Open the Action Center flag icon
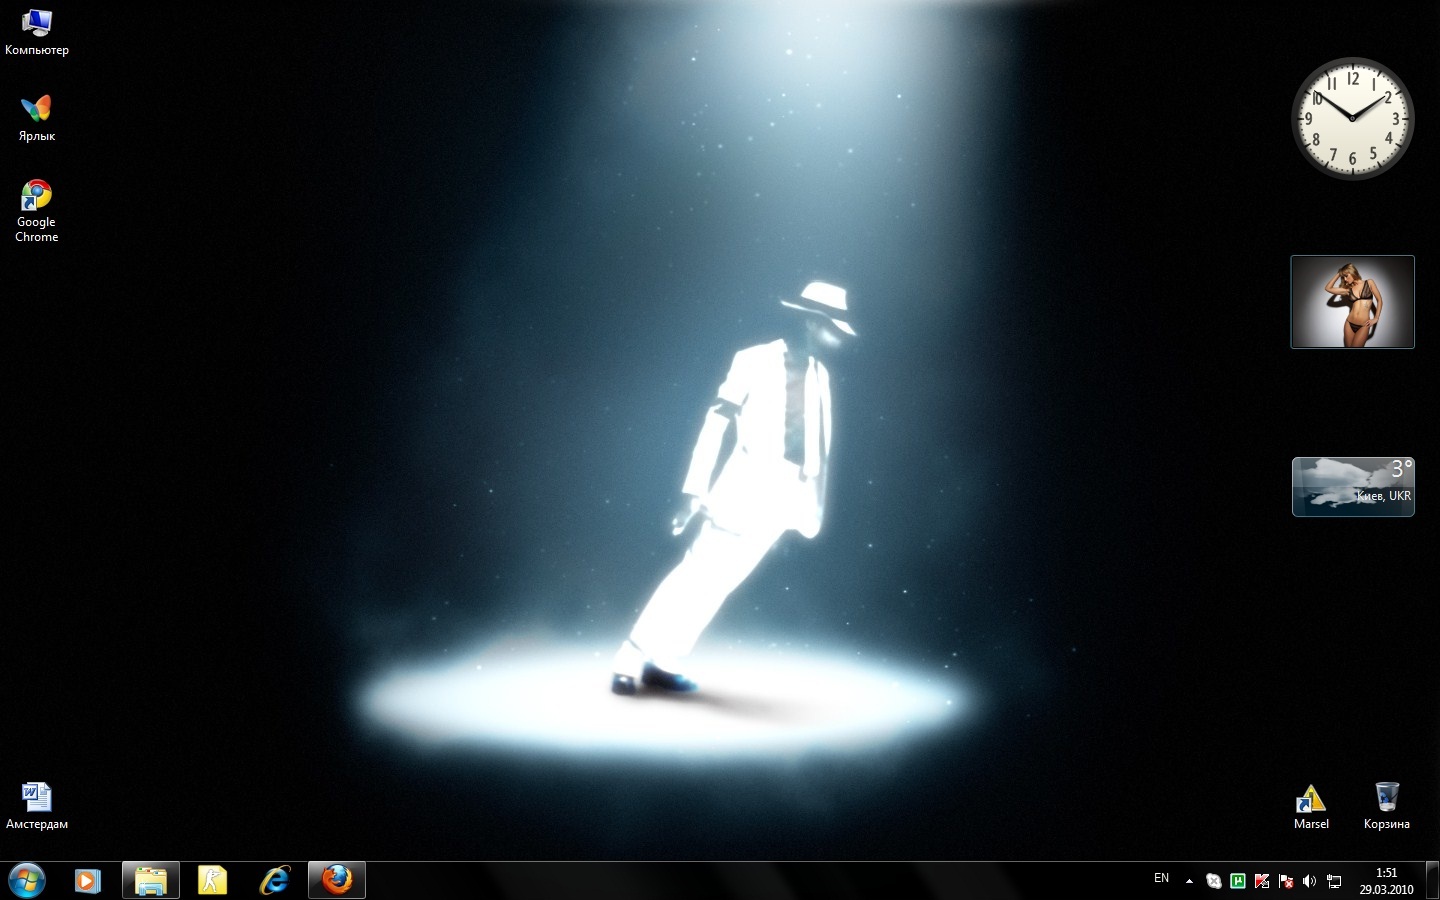The width and height of the screenshot is (1440, 900). click(x=1286, y=881)
